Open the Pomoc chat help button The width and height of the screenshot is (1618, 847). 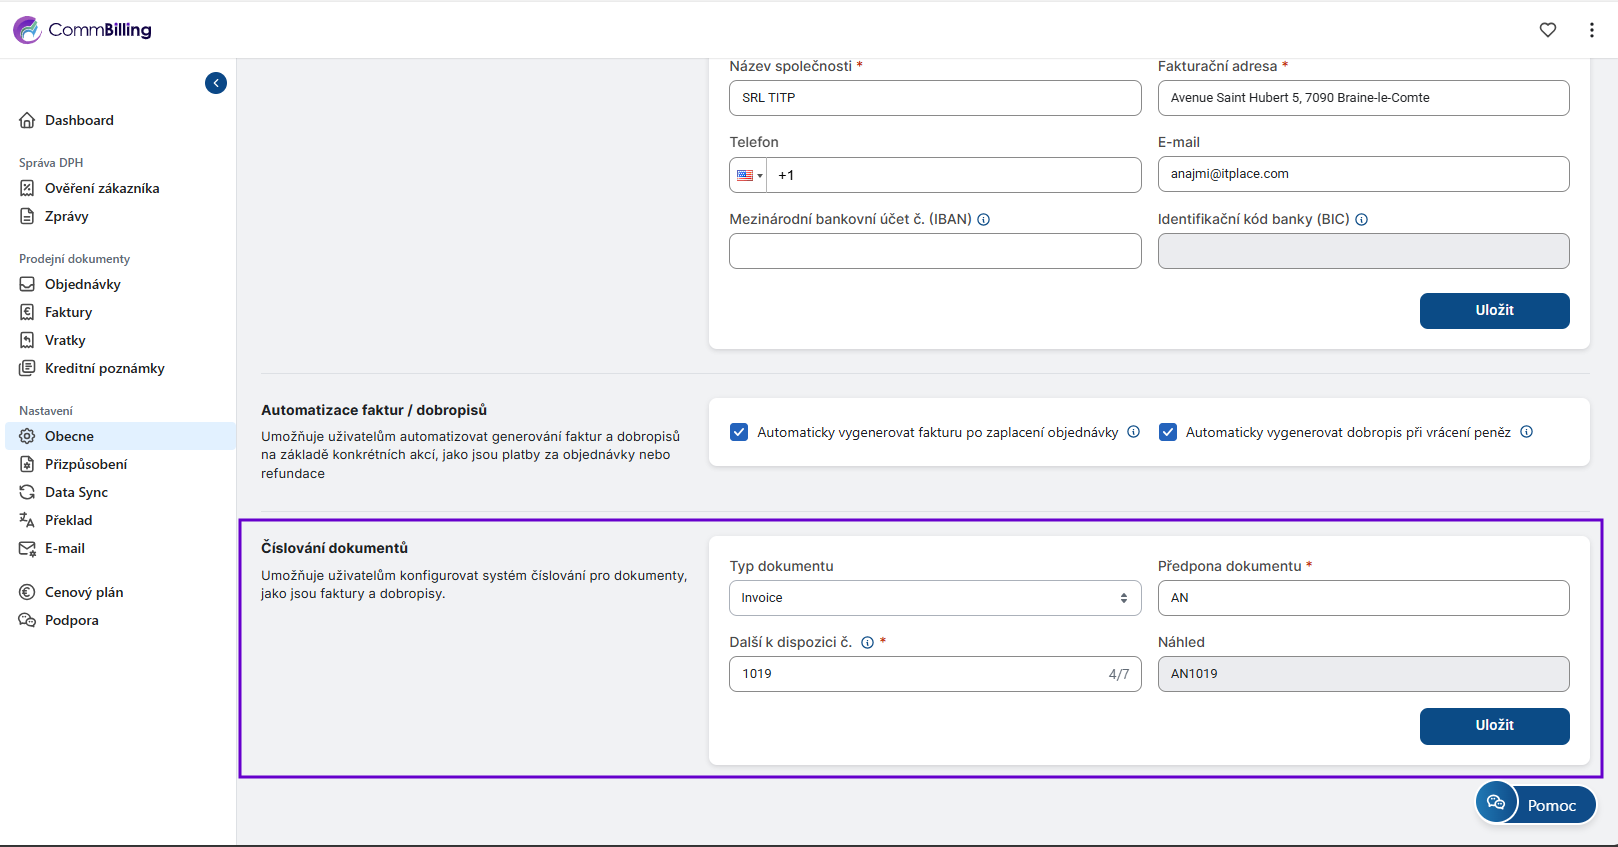pyautogui.click(x=1535, y=804)
